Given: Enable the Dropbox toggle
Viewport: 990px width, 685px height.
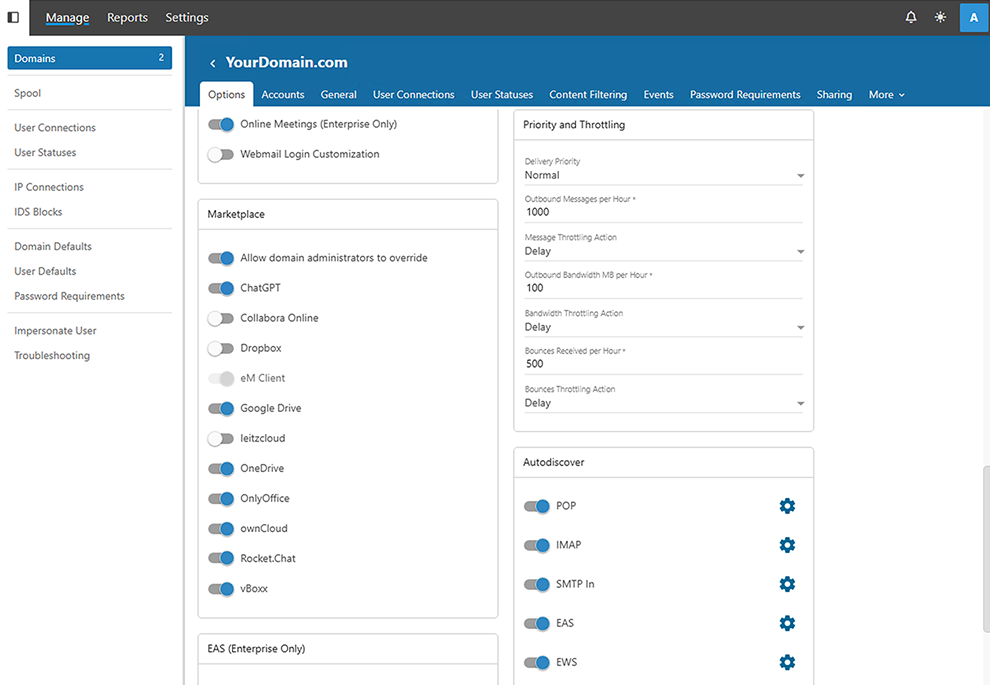Looking at the screenshot, I should click(221, 348).
